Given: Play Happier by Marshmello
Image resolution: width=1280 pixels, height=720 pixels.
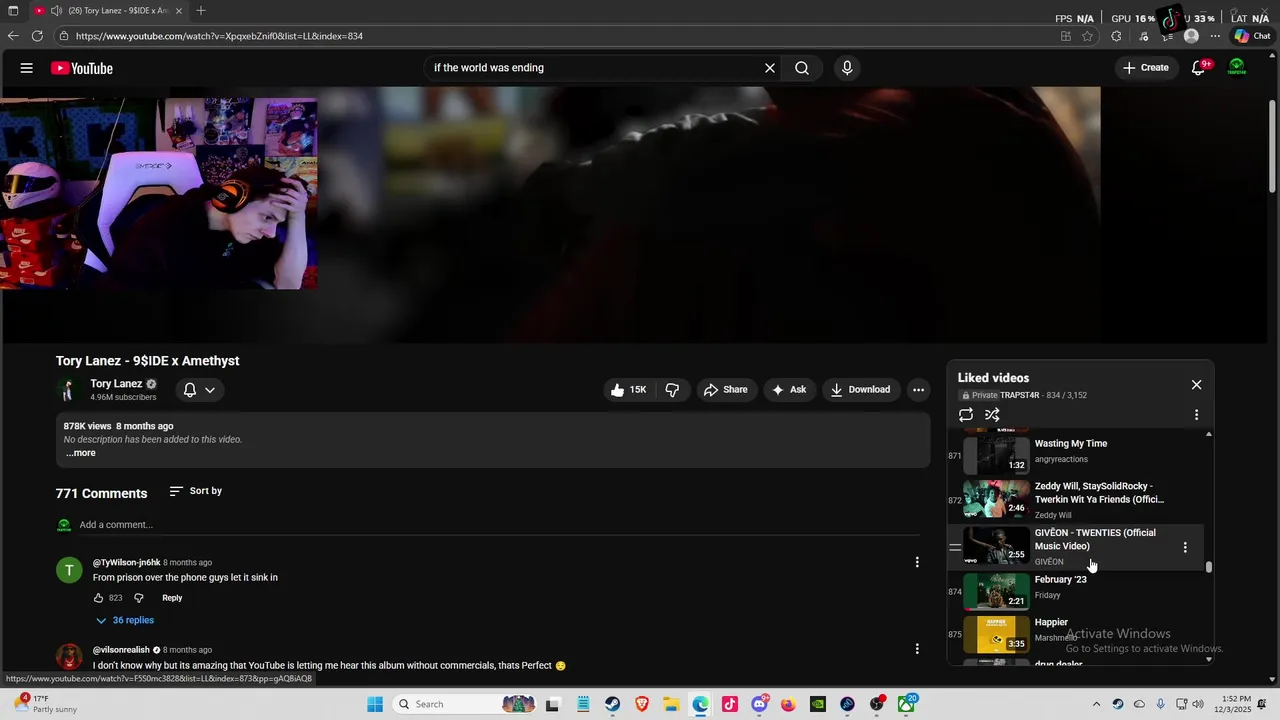Looking at the screenshot, I should click(x=1075, y=633).
